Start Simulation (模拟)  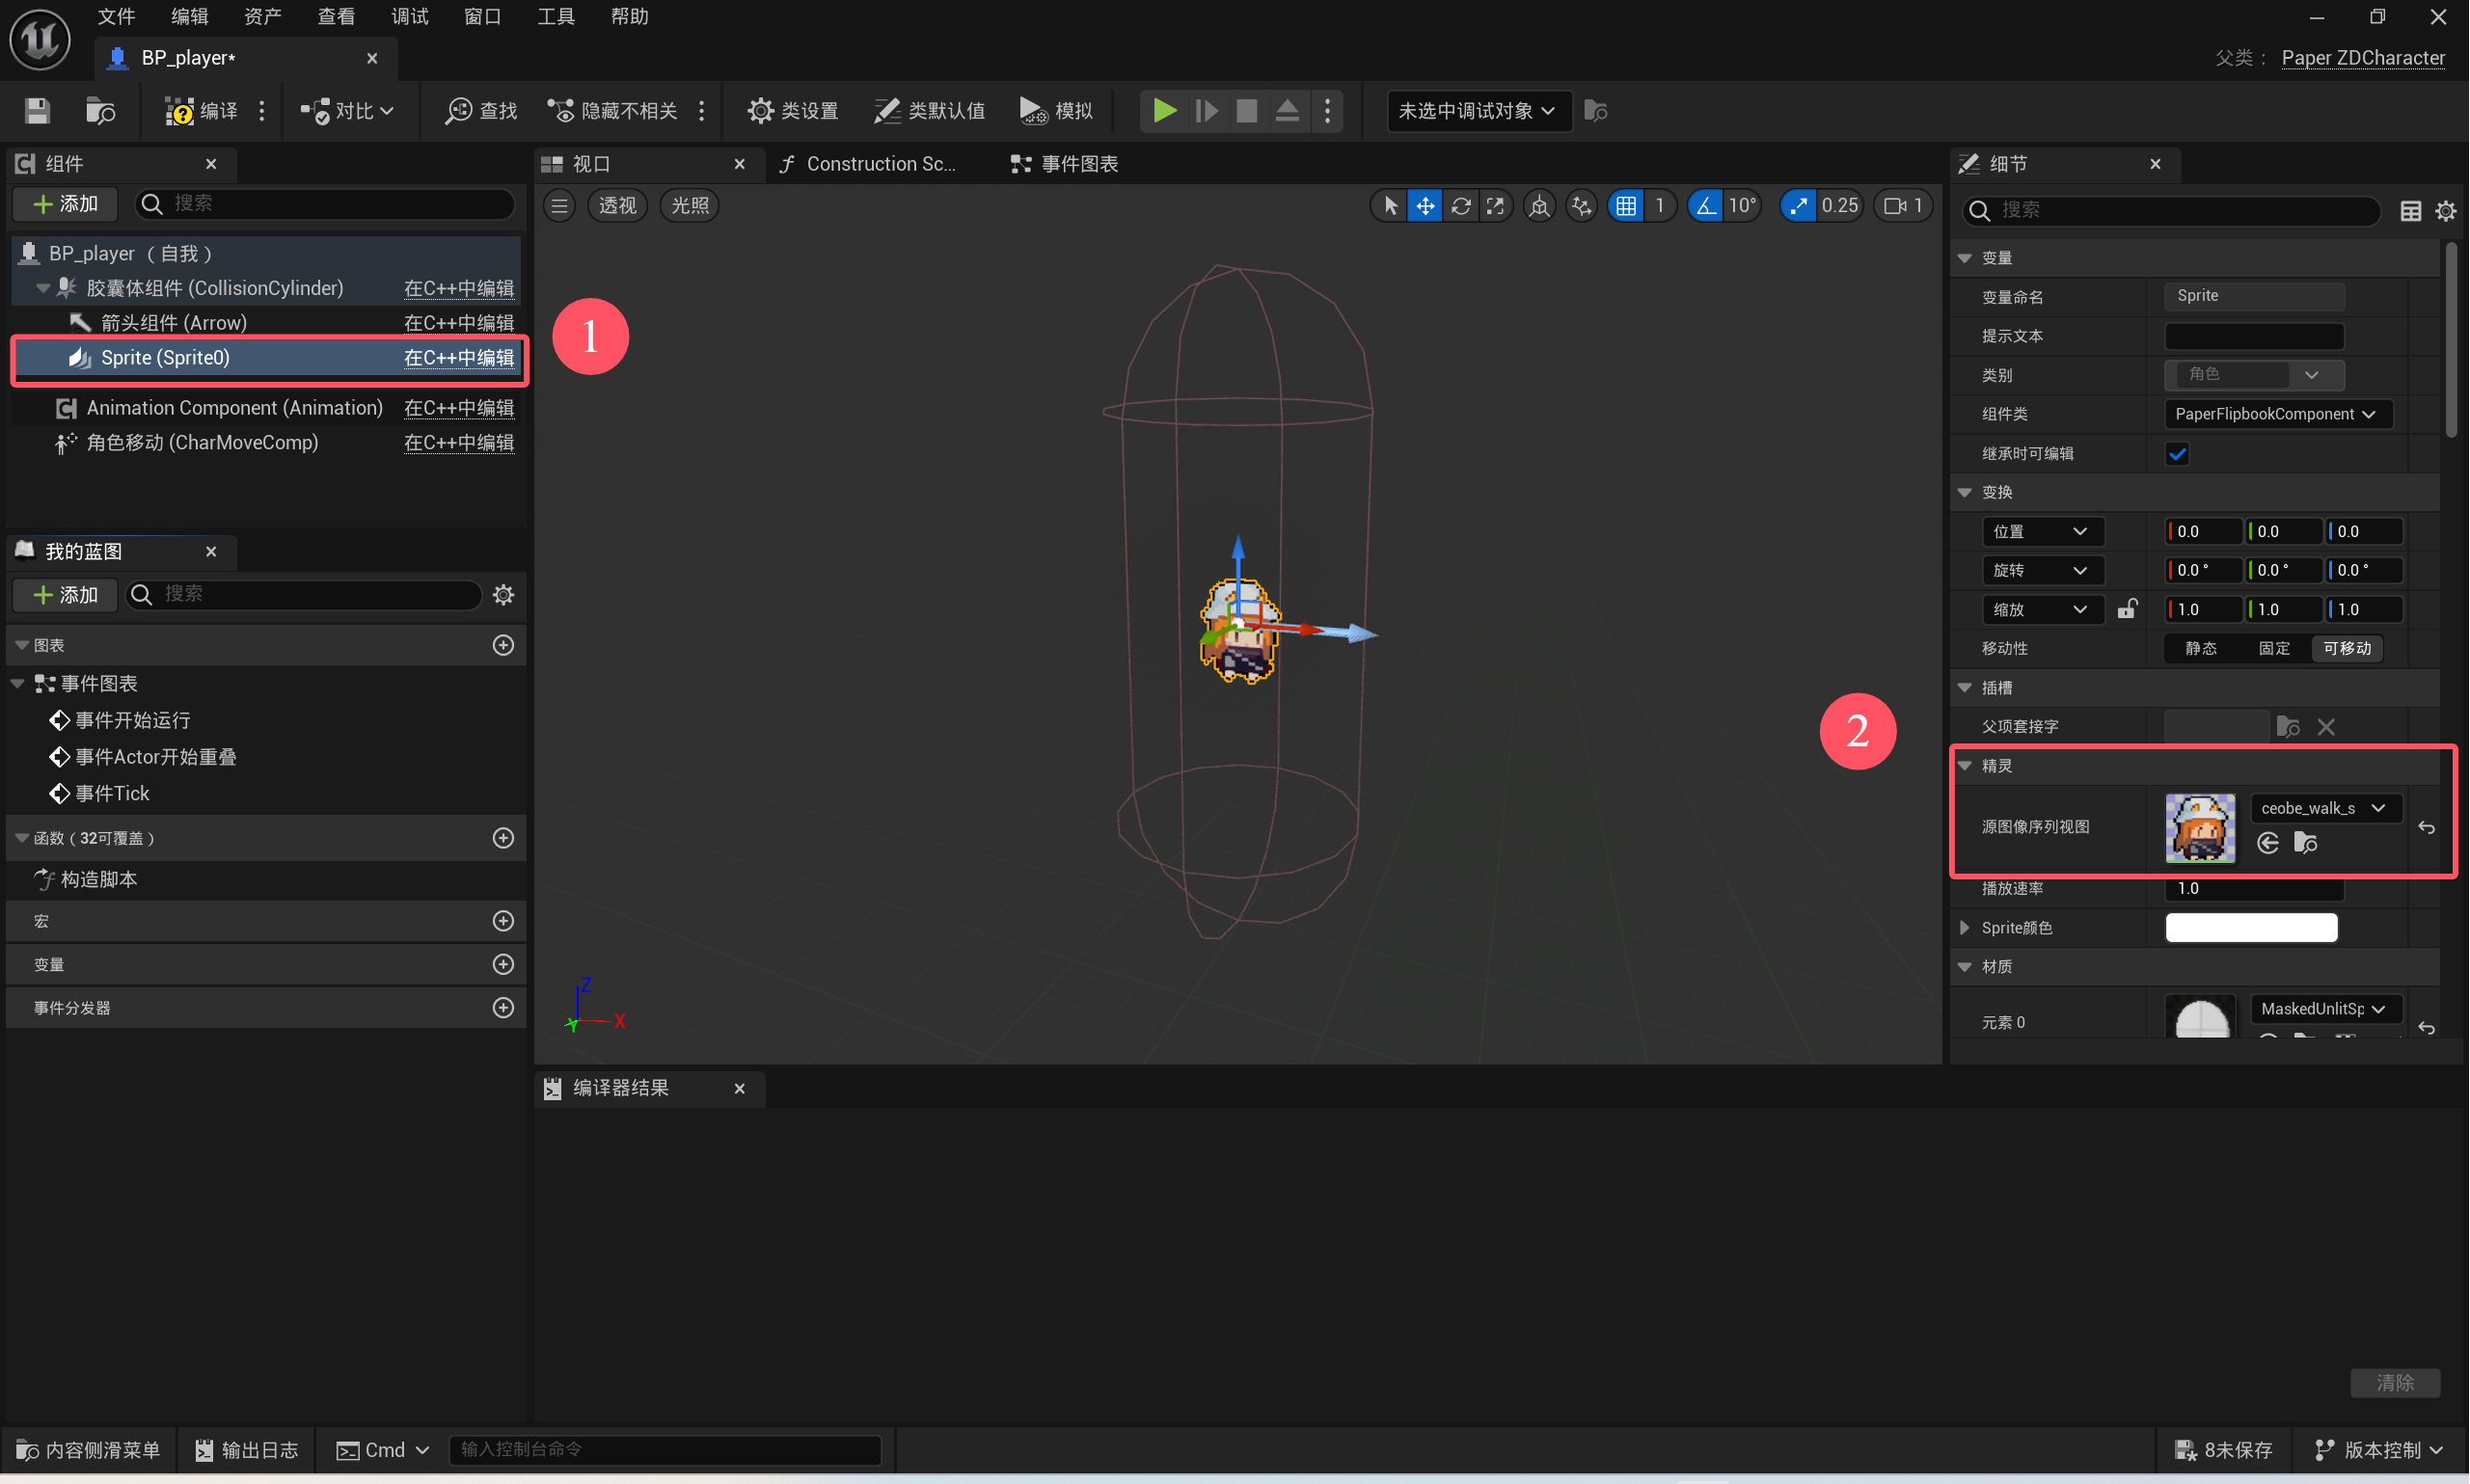tap(1057, 111)
